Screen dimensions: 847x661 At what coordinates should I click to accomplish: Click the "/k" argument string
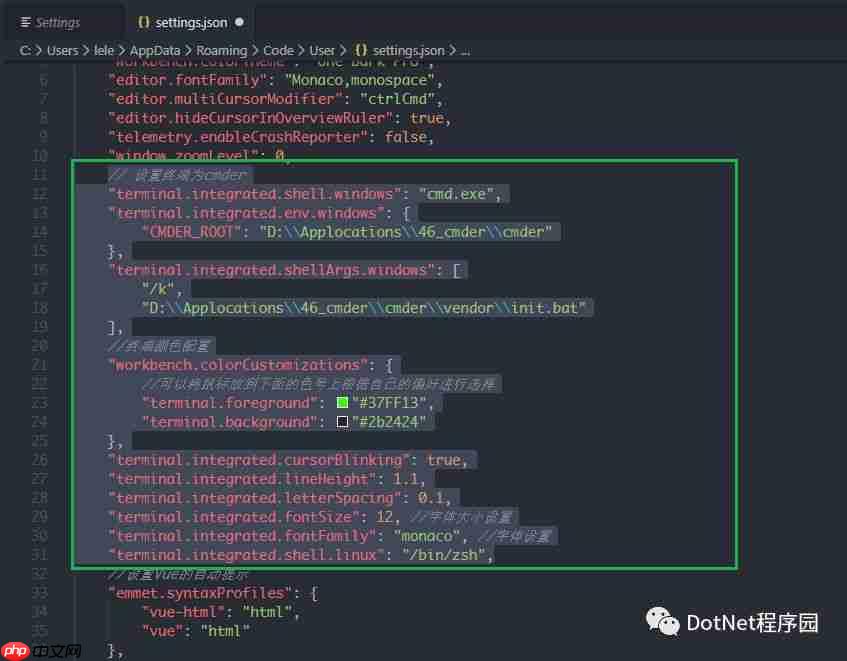point(159,289)
